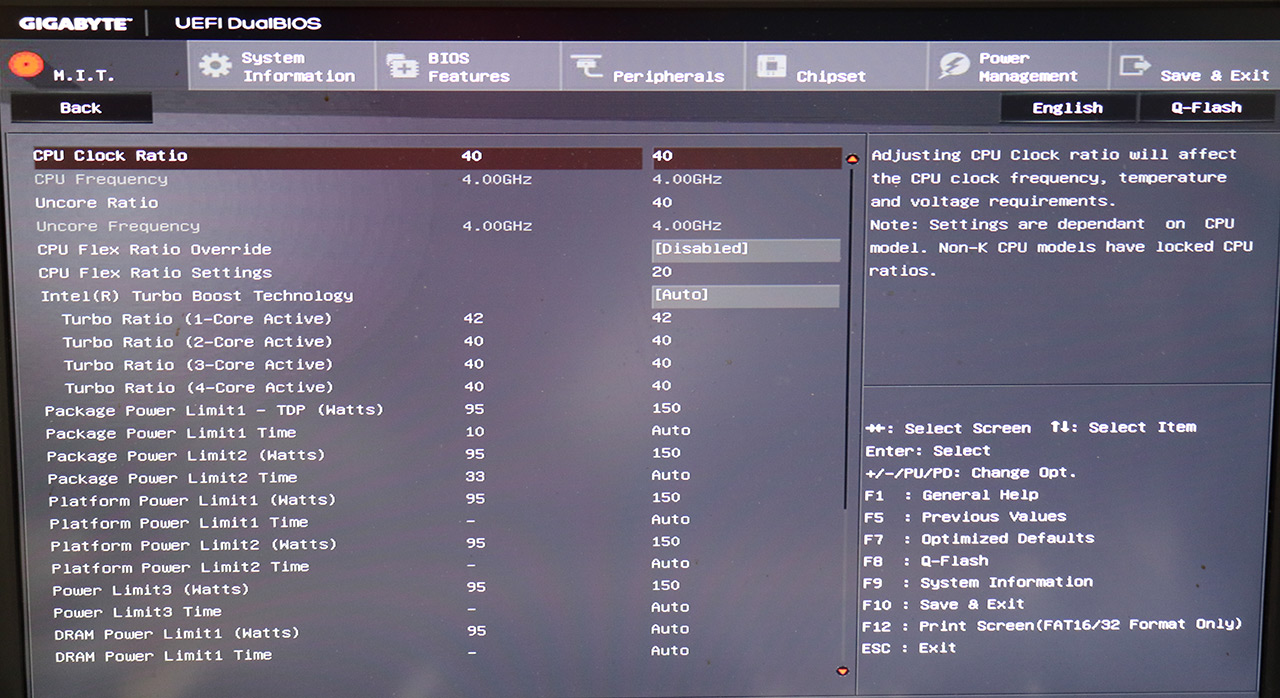Image resolution: width=1280 pixels, height=698 pixels.
Task: Select Intel(R) Turbo Boost Technology label
Action: pyautogui.click(x=197, y=296)
